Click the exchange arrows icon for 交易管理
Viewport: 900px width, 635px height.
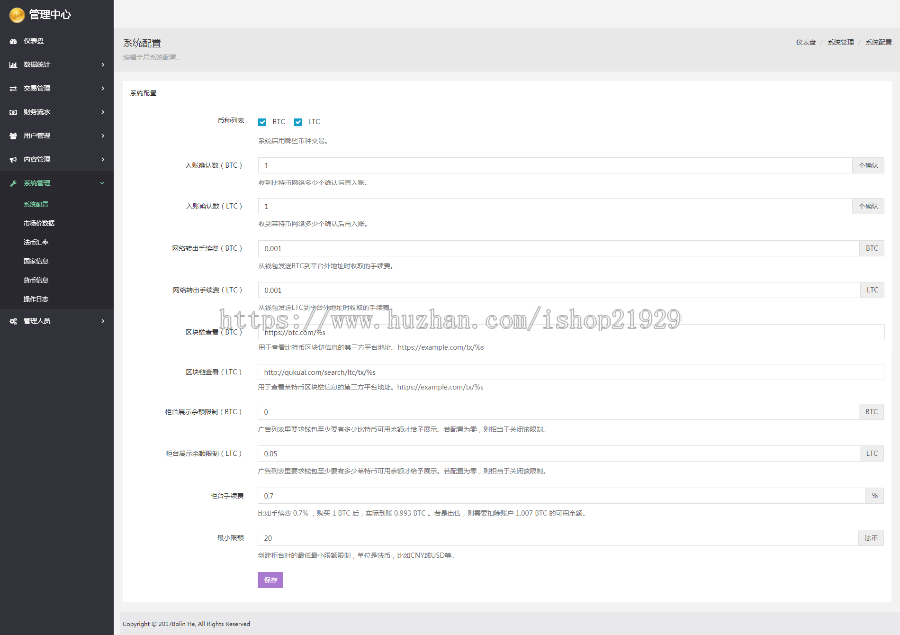[13, 88]
